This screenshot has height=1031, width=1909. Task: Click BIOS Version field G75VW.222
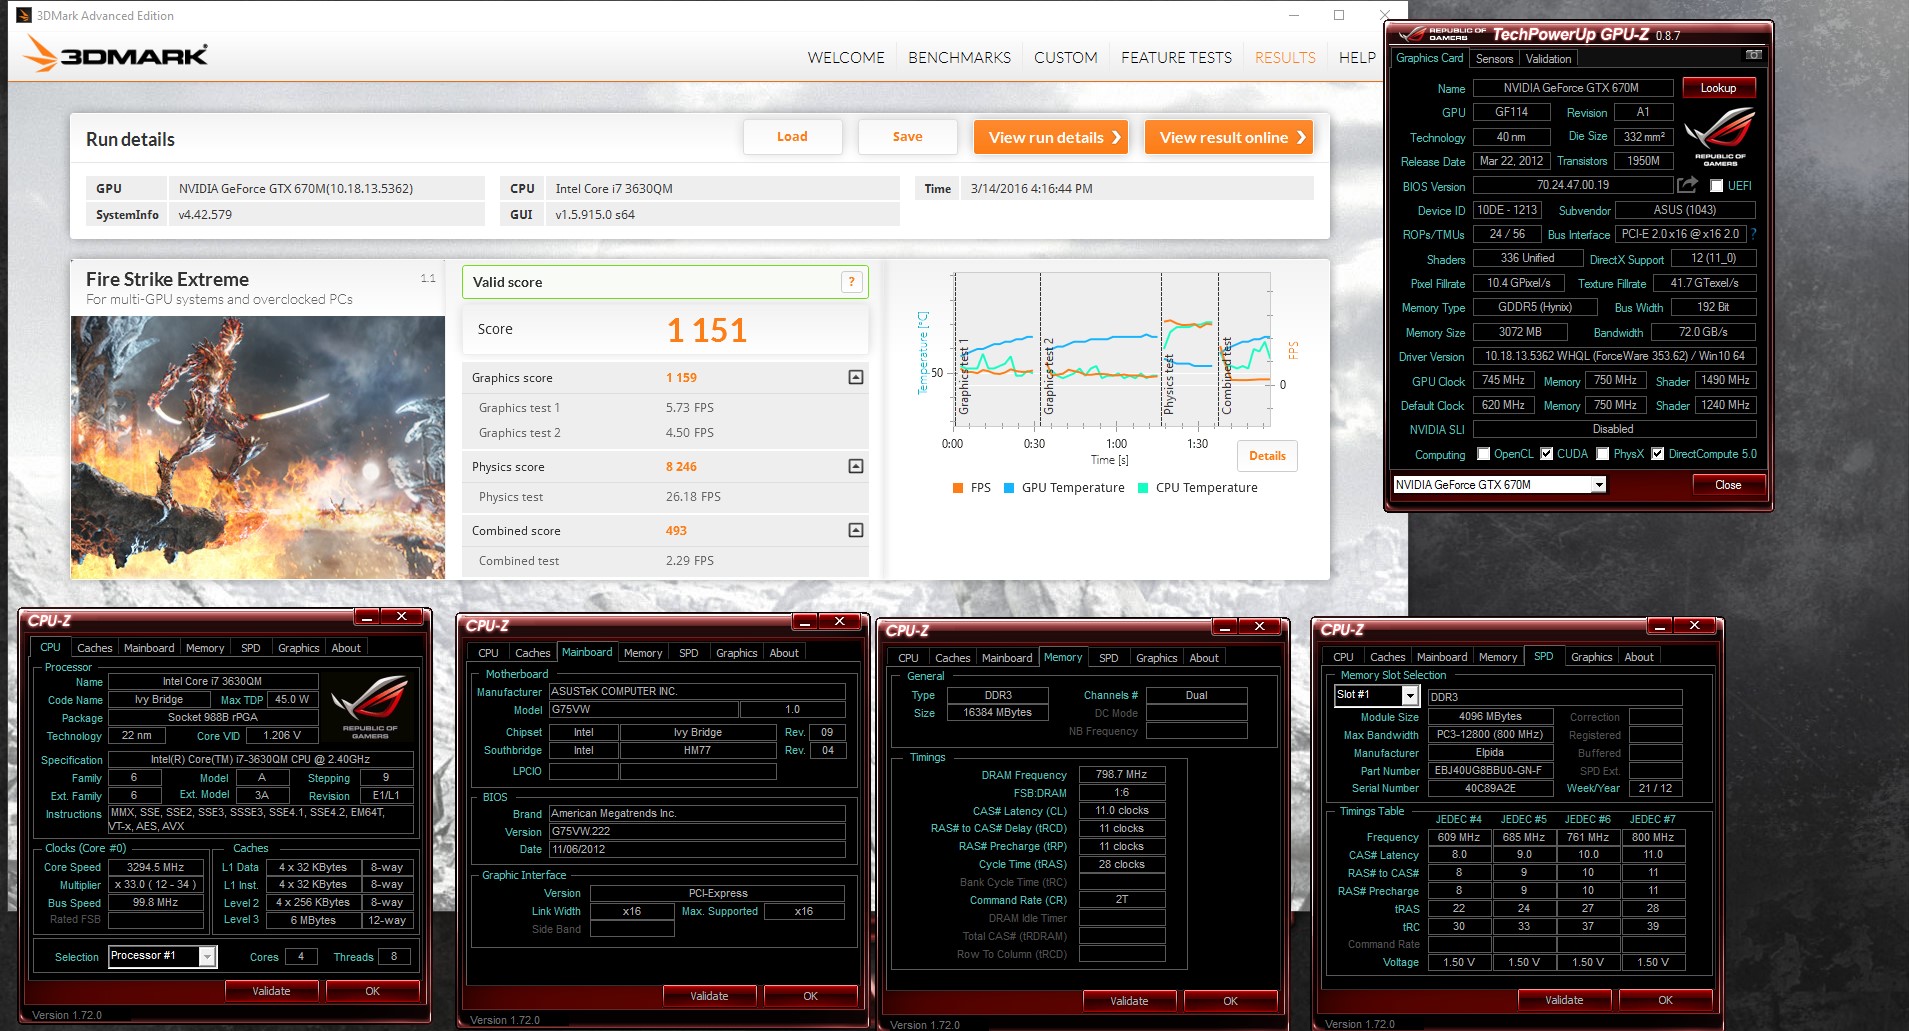697,831
